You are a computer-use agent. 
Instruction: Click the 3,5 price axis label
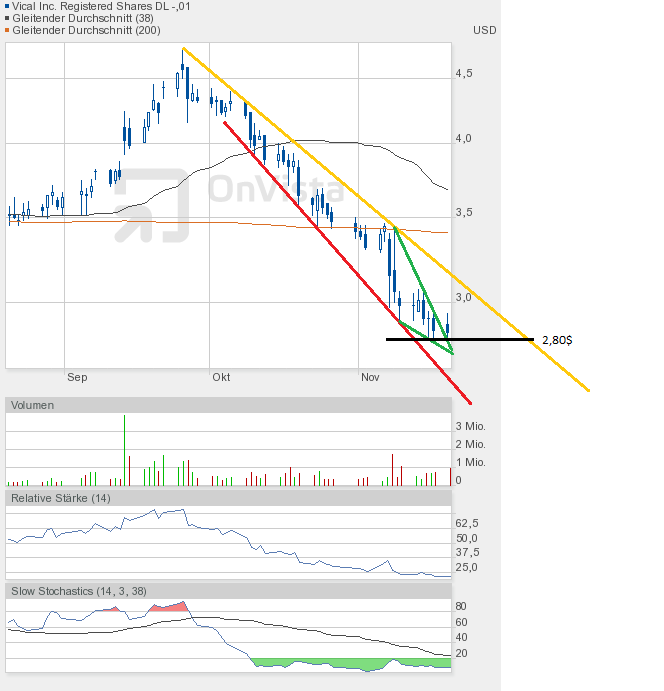[464, 212]
